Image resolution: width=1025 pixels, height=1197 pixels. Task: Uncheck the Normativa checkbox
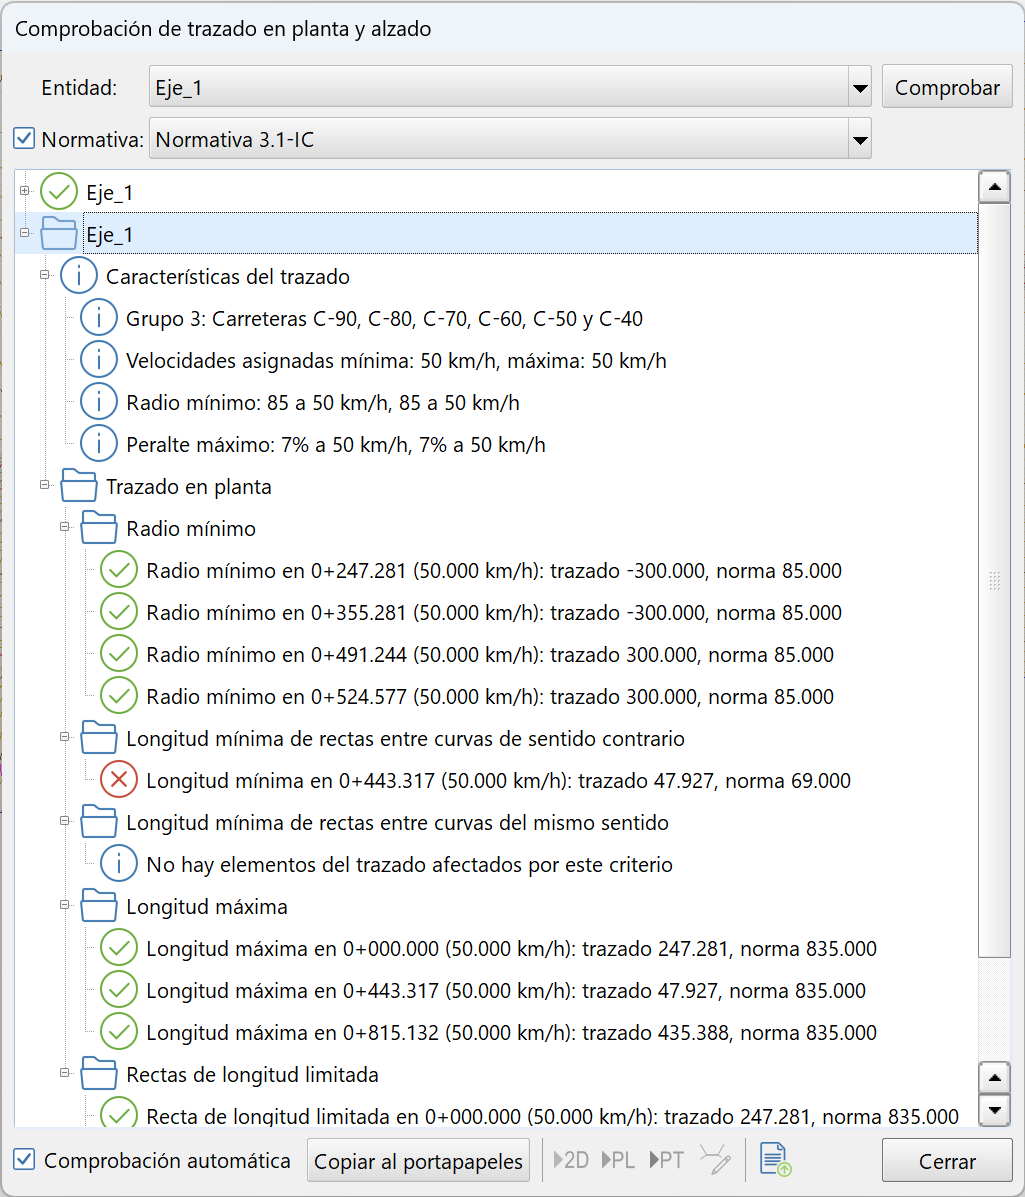pos(24,139)
